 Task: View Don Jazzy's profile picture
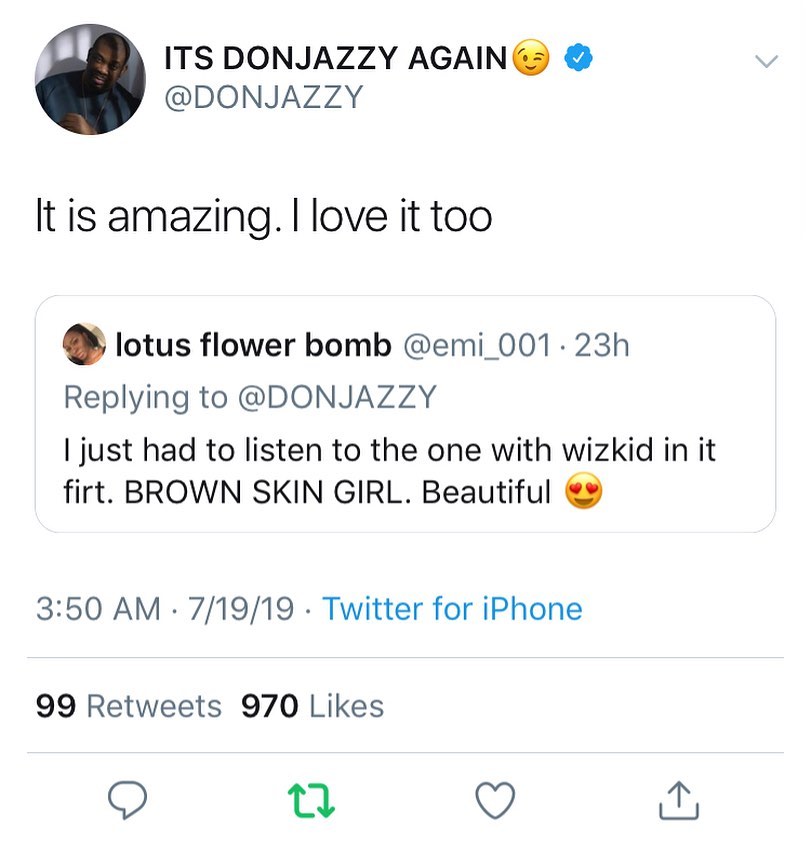(x=90, y=78)
